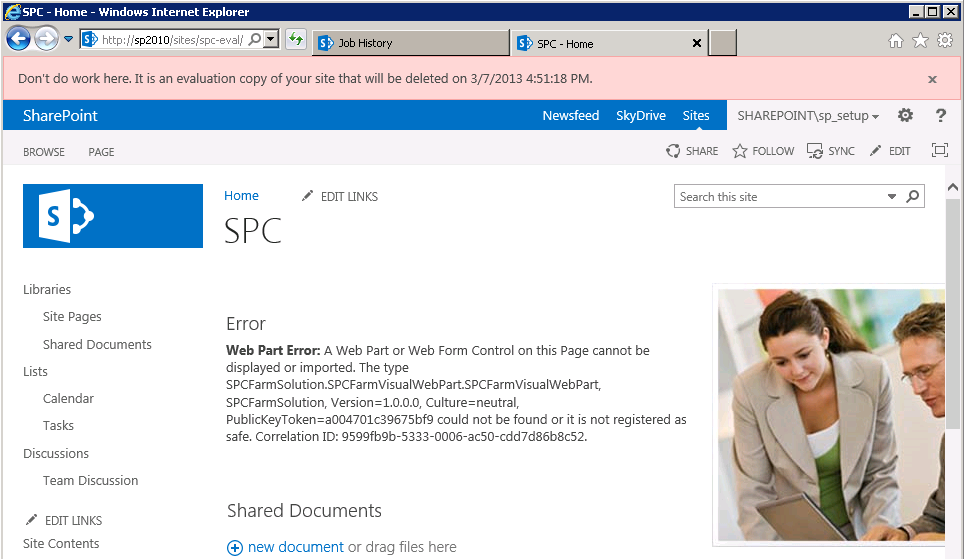Image resolution: width=964 pixels, height=559 pixels.
Task: Click the SharePoint brand text
Action: click(60, 116)
